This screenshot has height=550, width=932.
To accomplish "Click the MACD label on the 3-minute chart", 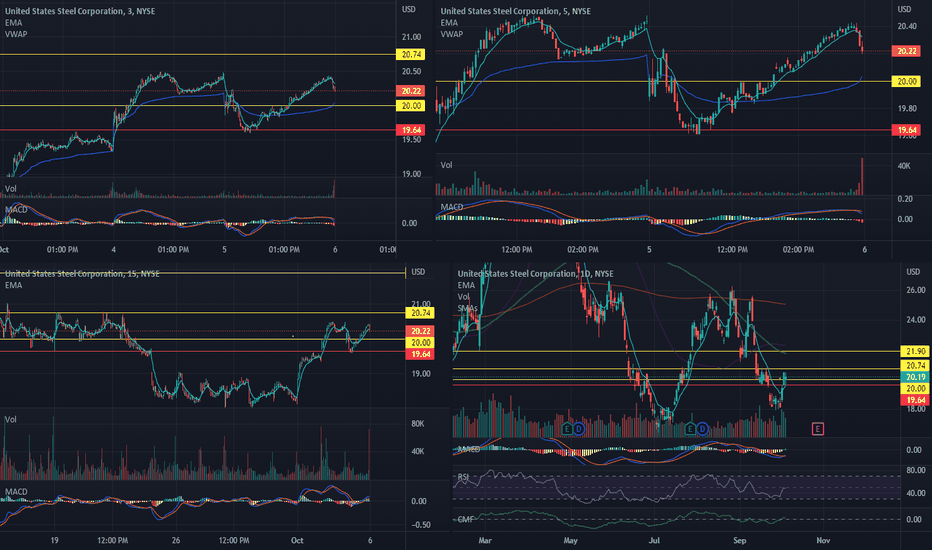I will point(16,209).
